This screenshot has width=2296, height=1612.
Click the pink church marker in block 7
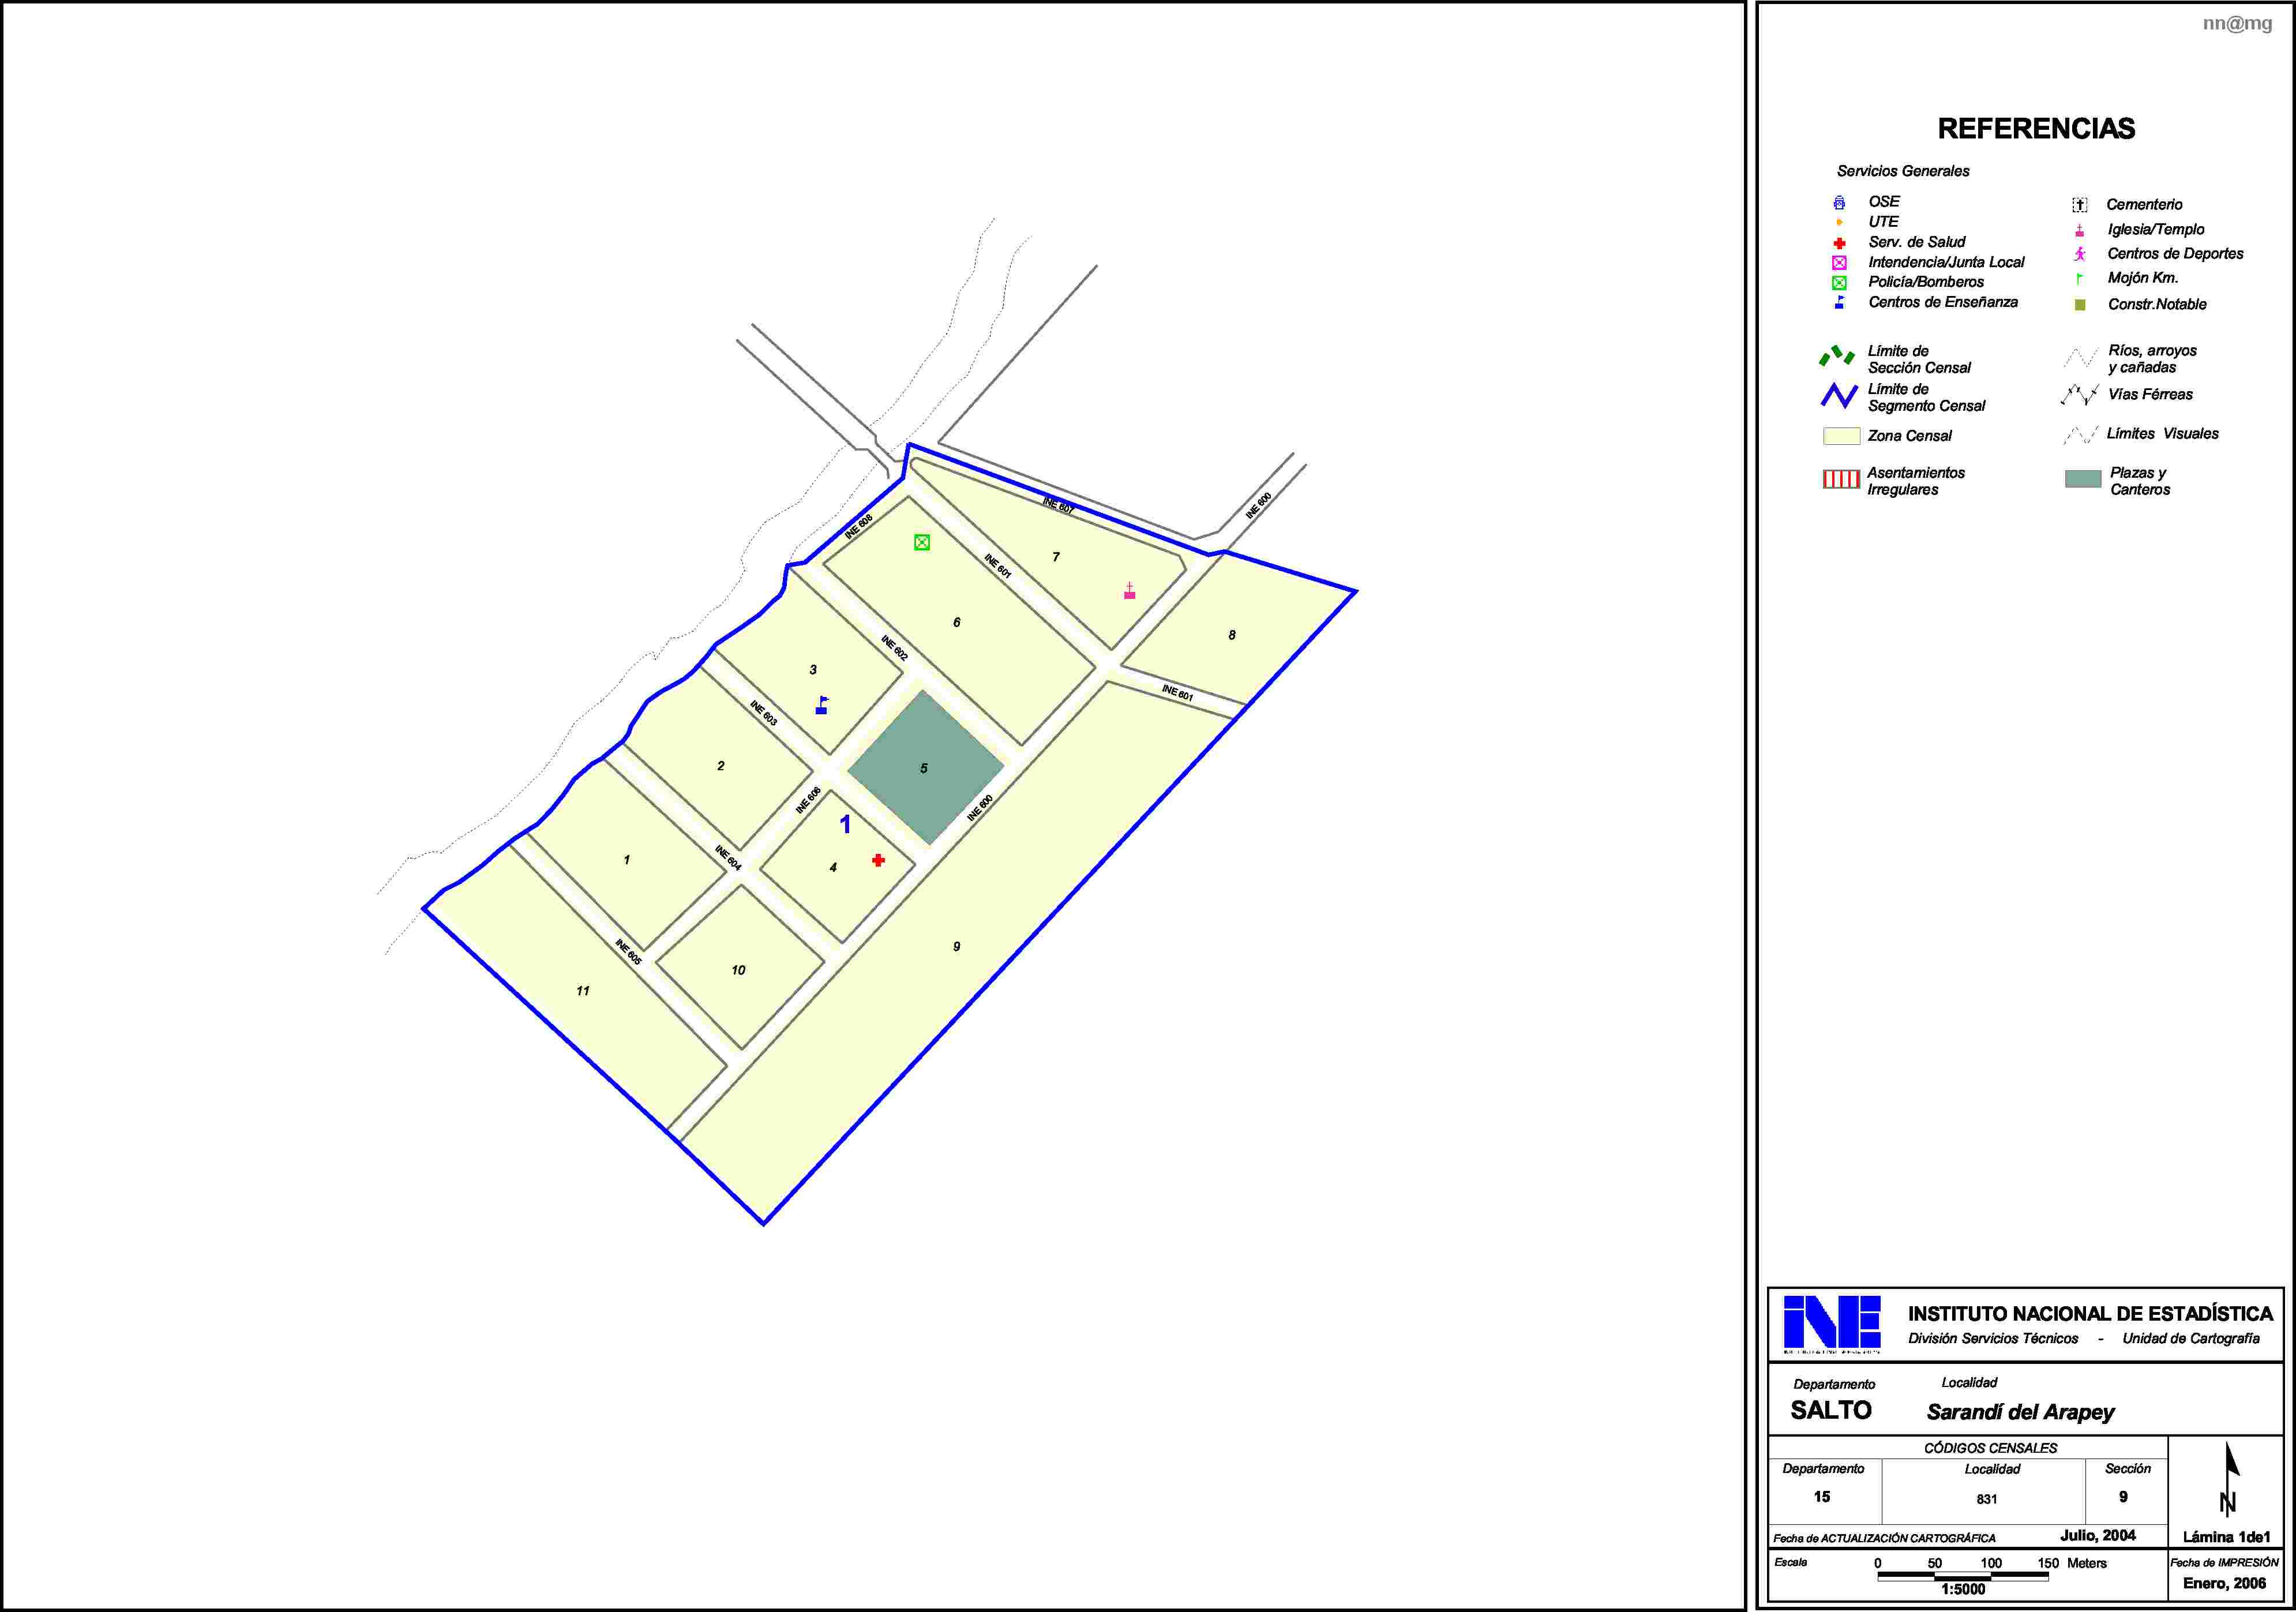click(1129, 591)
